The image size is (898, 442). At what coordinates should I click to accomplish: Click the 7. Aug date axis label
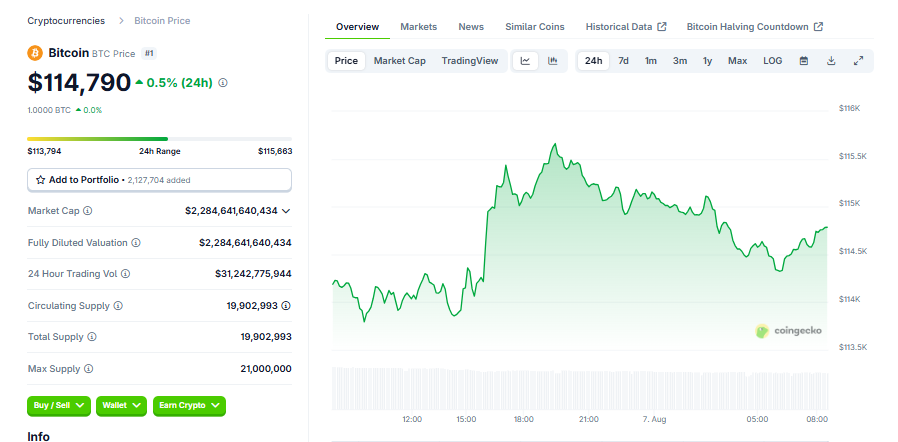[x=655, y=420]
